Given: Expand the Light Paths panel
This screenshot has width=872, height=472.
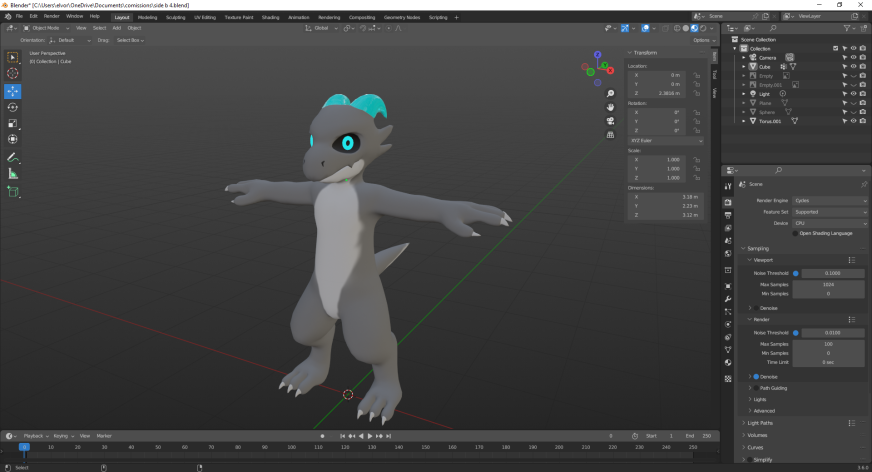Looking at the screenshot, I should (760, 423).
